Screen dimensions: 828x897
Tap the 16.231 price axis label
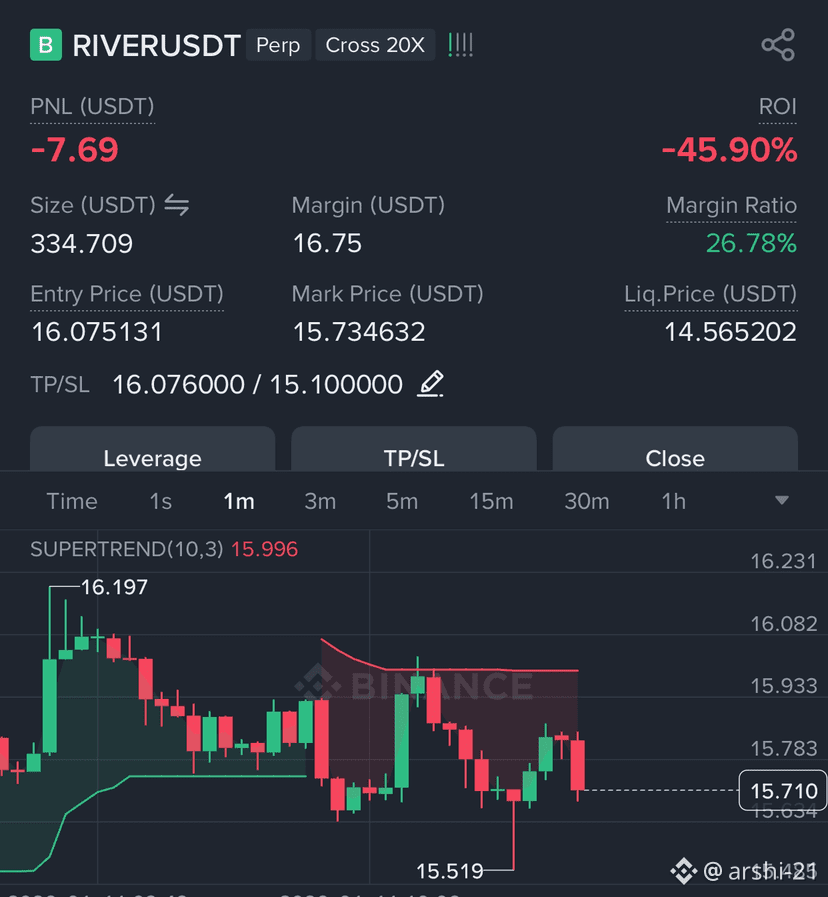[783, 561]
